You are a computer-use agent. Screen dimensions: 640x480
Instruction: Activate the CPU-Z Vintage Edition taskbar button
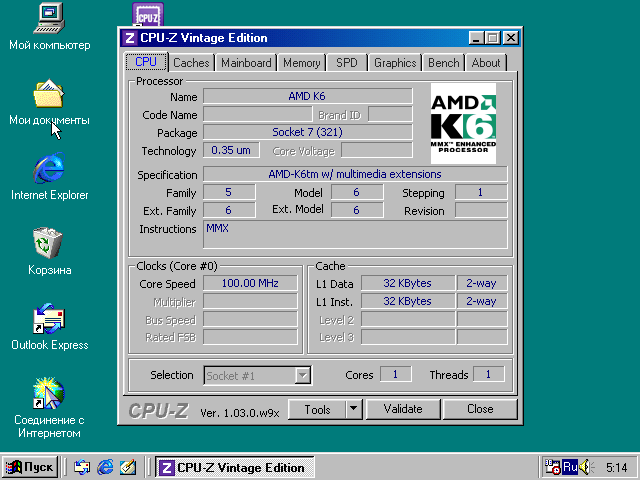pos(234,467)
